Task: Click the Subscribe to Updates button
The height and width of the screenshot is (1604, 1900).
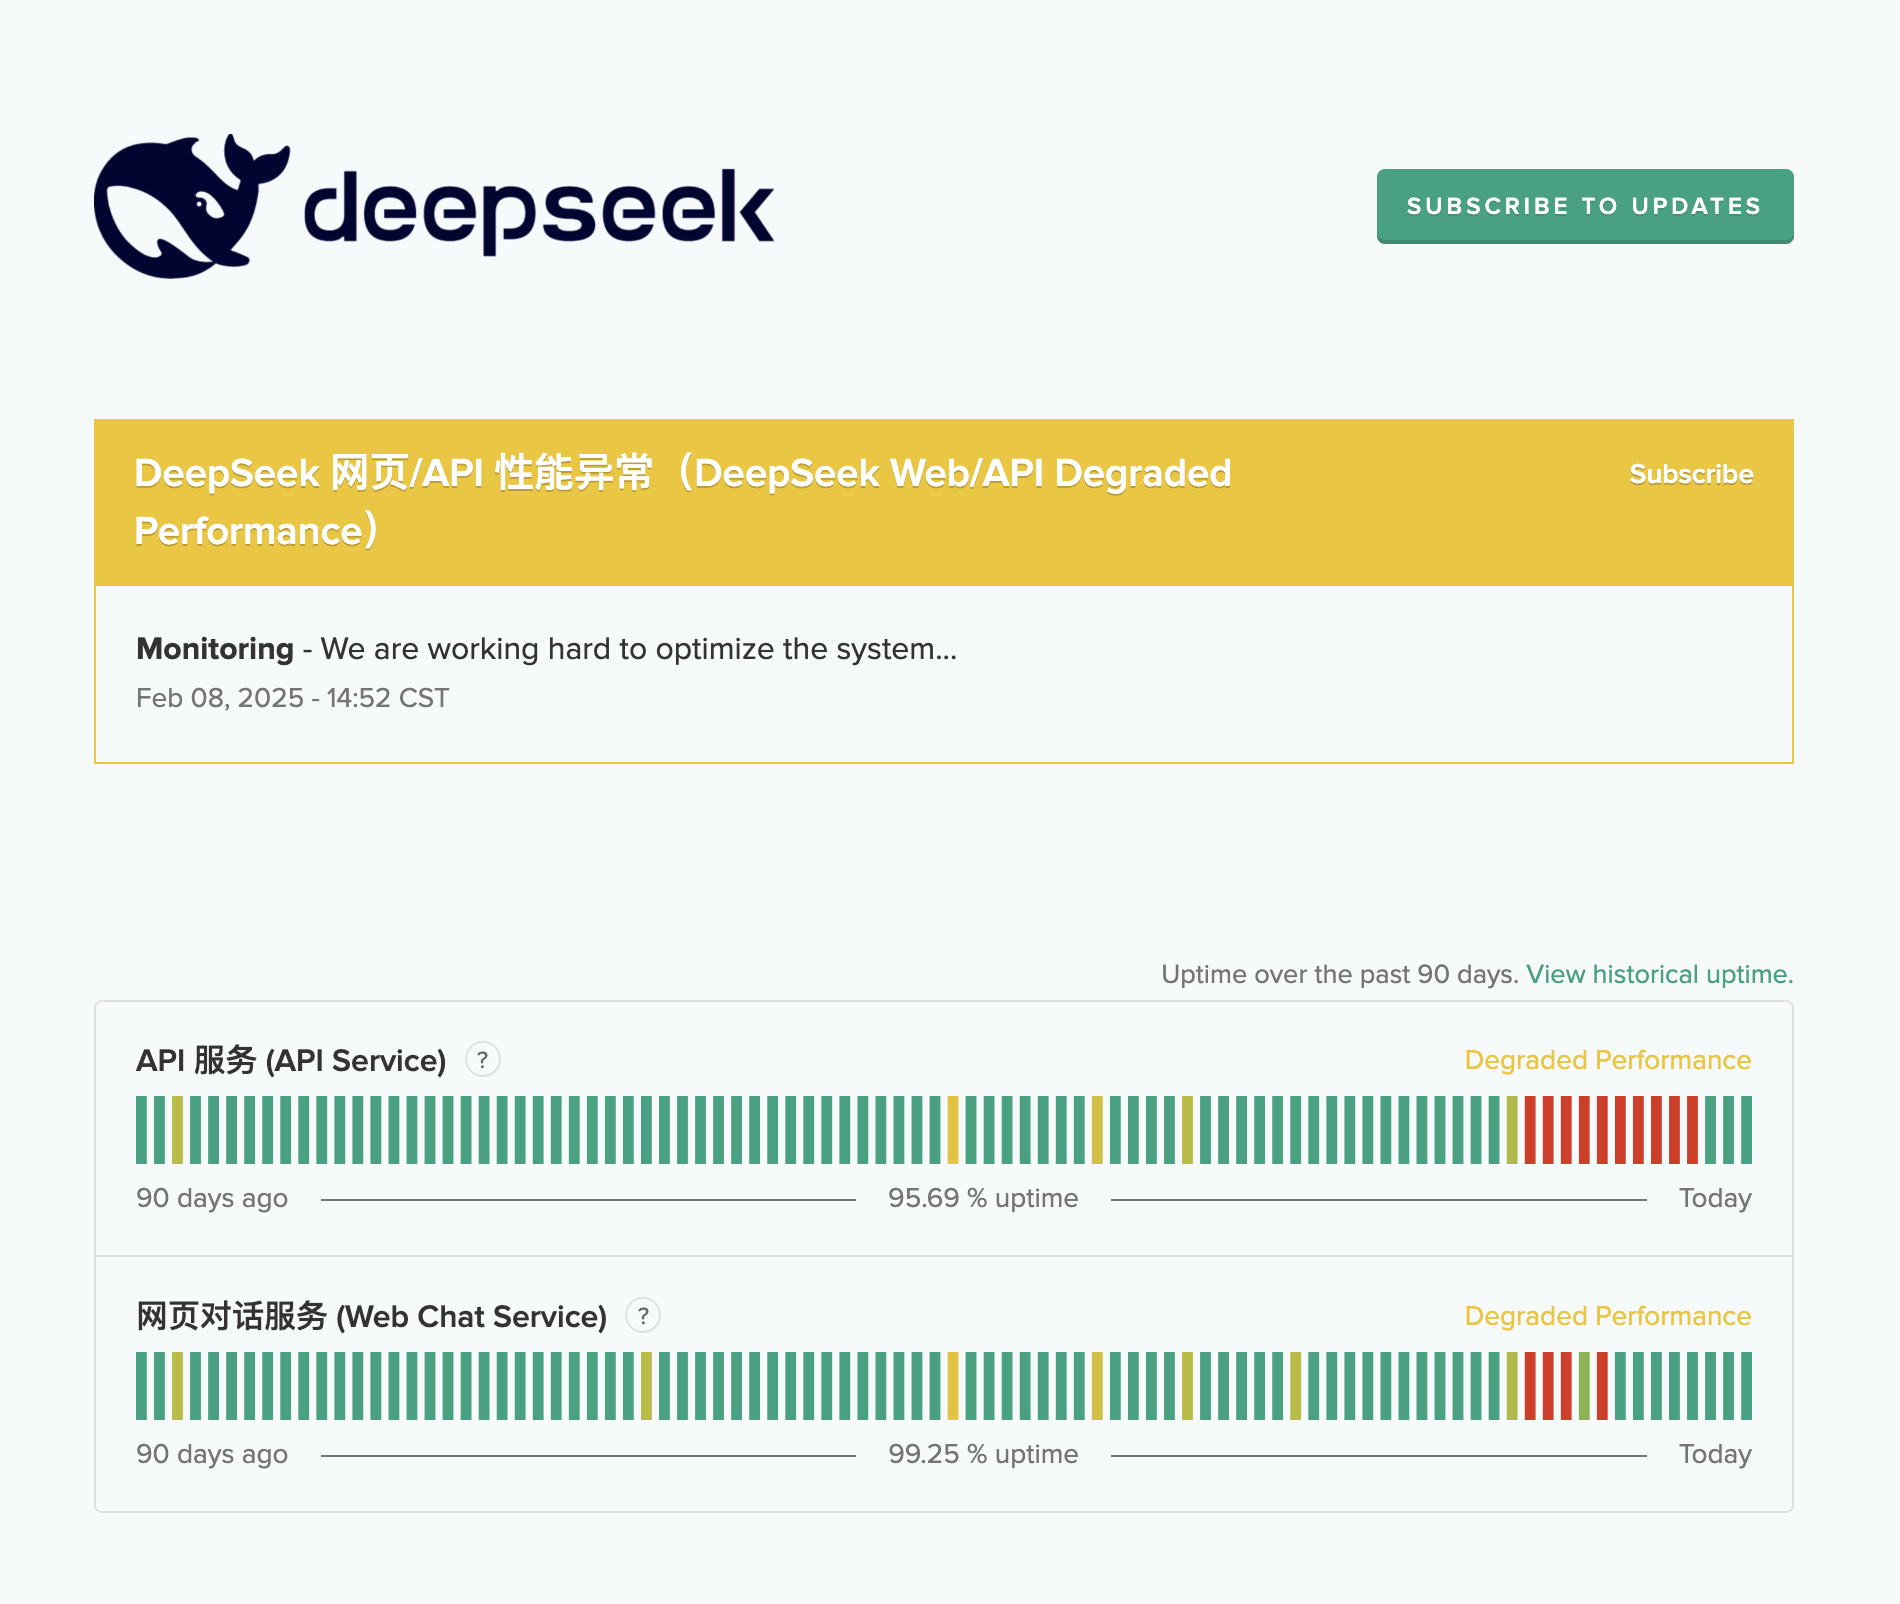Action: tap(1585, 206)
